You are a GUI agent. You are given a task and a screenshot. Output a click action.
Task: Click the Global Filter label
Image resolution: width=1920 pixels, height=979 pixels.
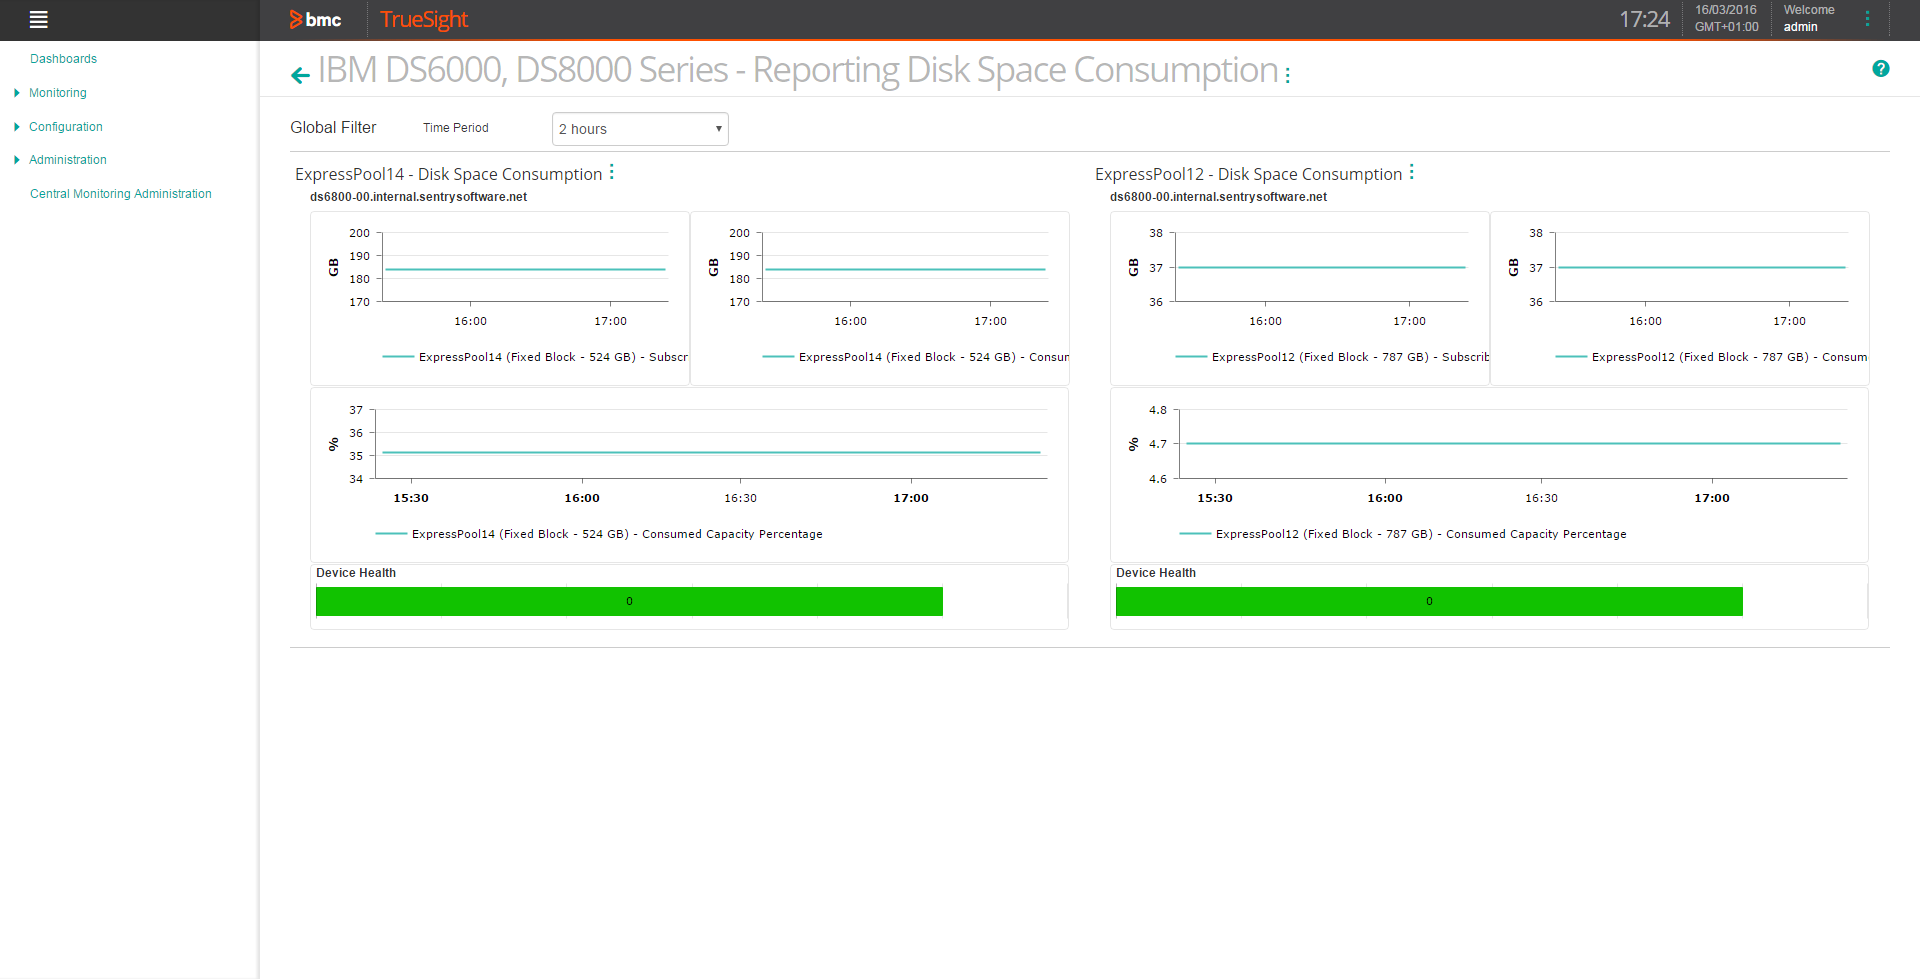[333, 128]
